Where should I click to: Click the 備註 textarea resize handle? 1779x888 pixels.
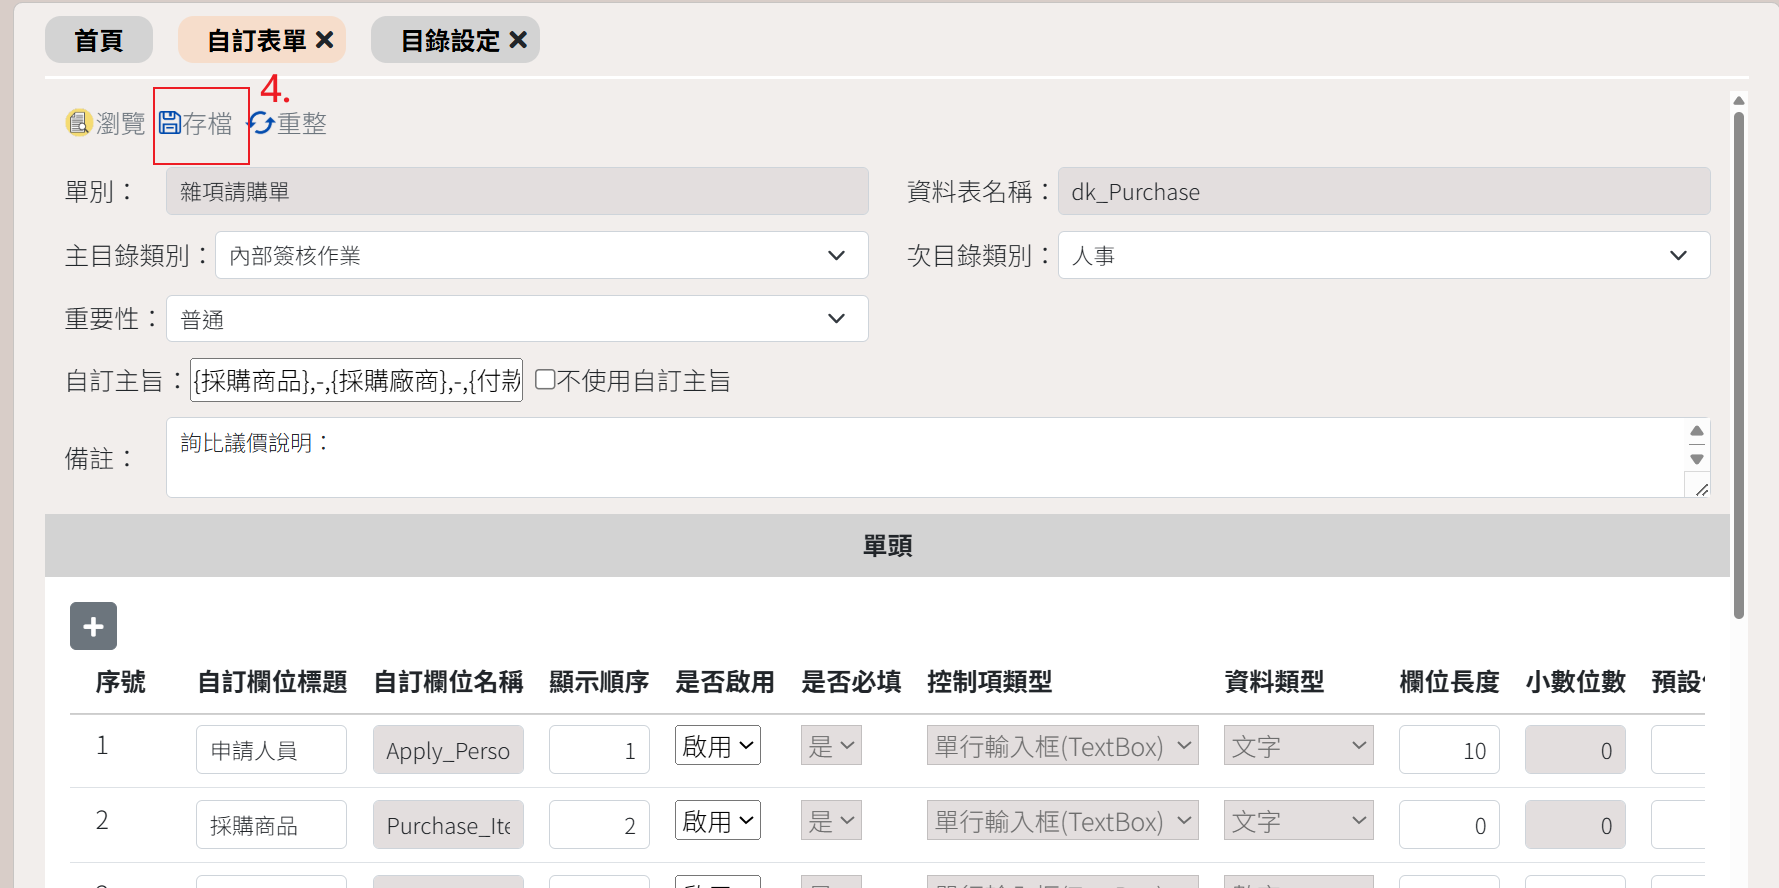tap(1699, 488)
